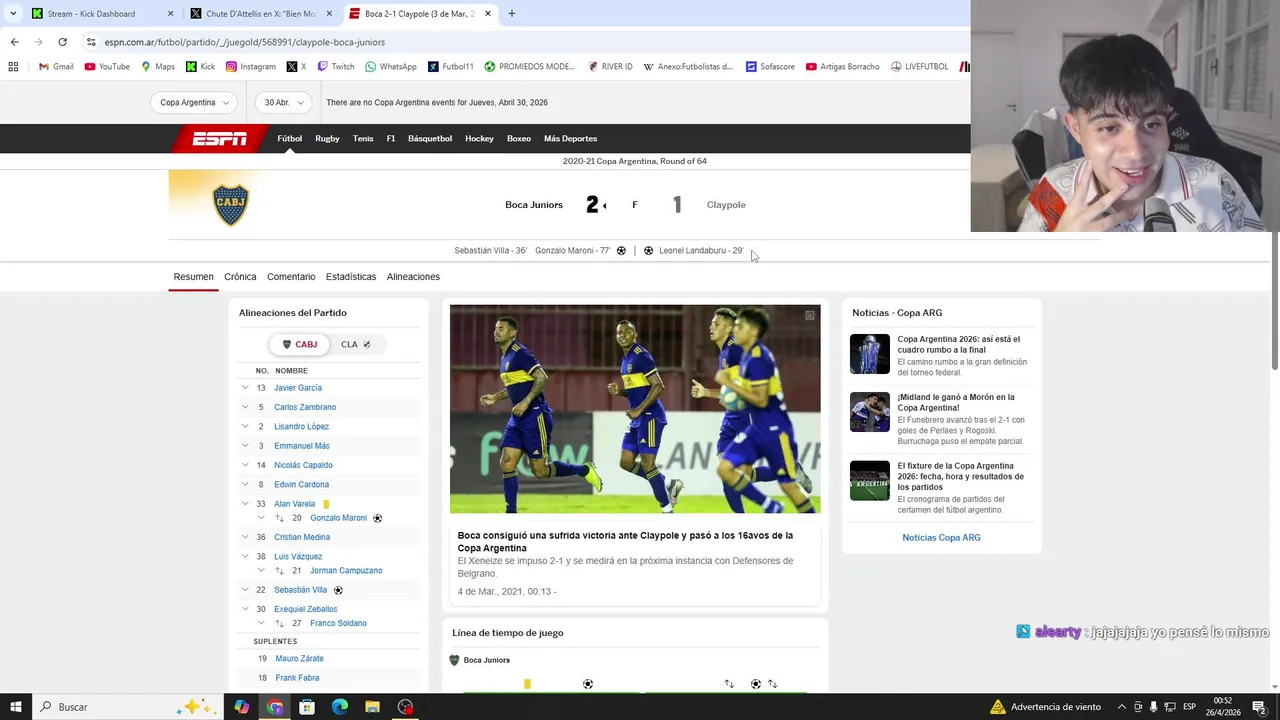
Task: Open the Maps bookmark
Action: pos(158,67)
